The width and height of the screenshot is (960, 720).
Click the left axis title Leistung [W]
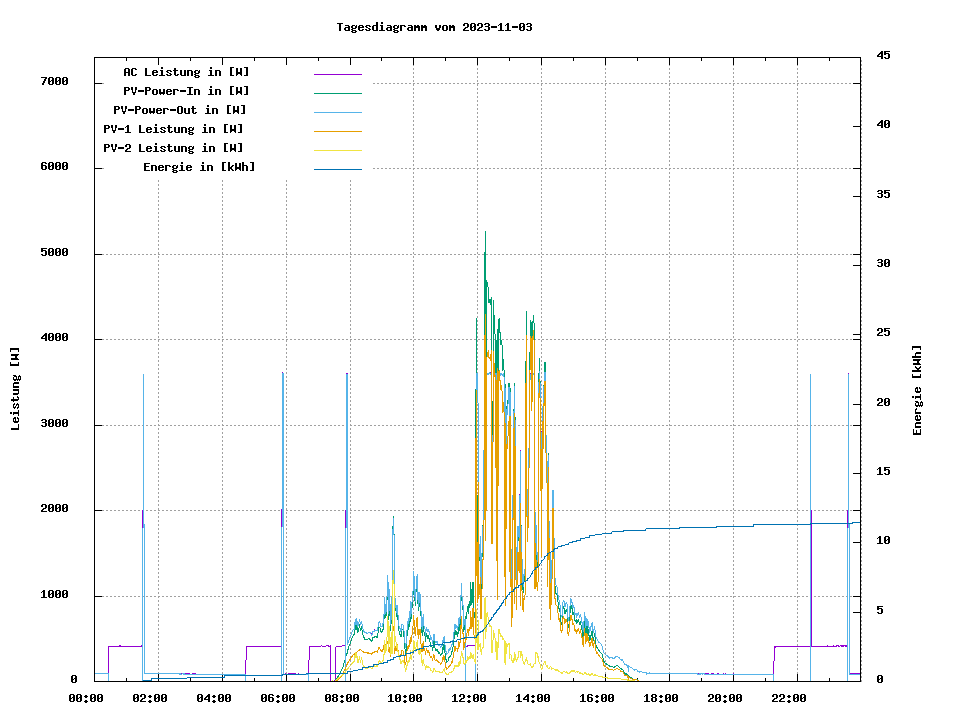(15, 388)
